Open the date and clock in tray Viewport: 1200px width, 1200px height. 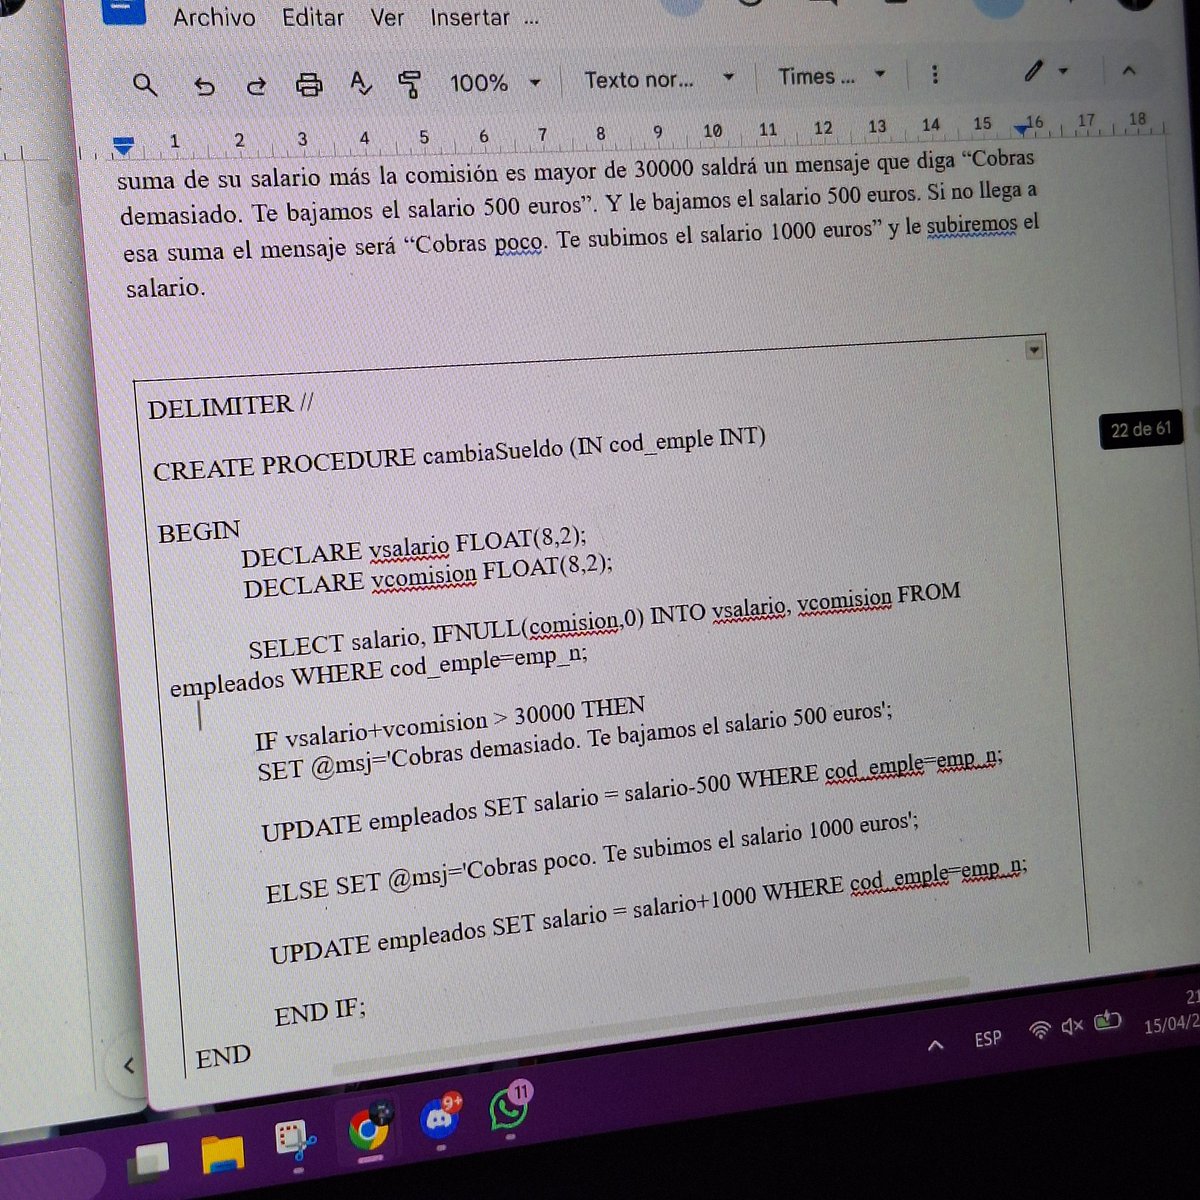point(1173,1011)
